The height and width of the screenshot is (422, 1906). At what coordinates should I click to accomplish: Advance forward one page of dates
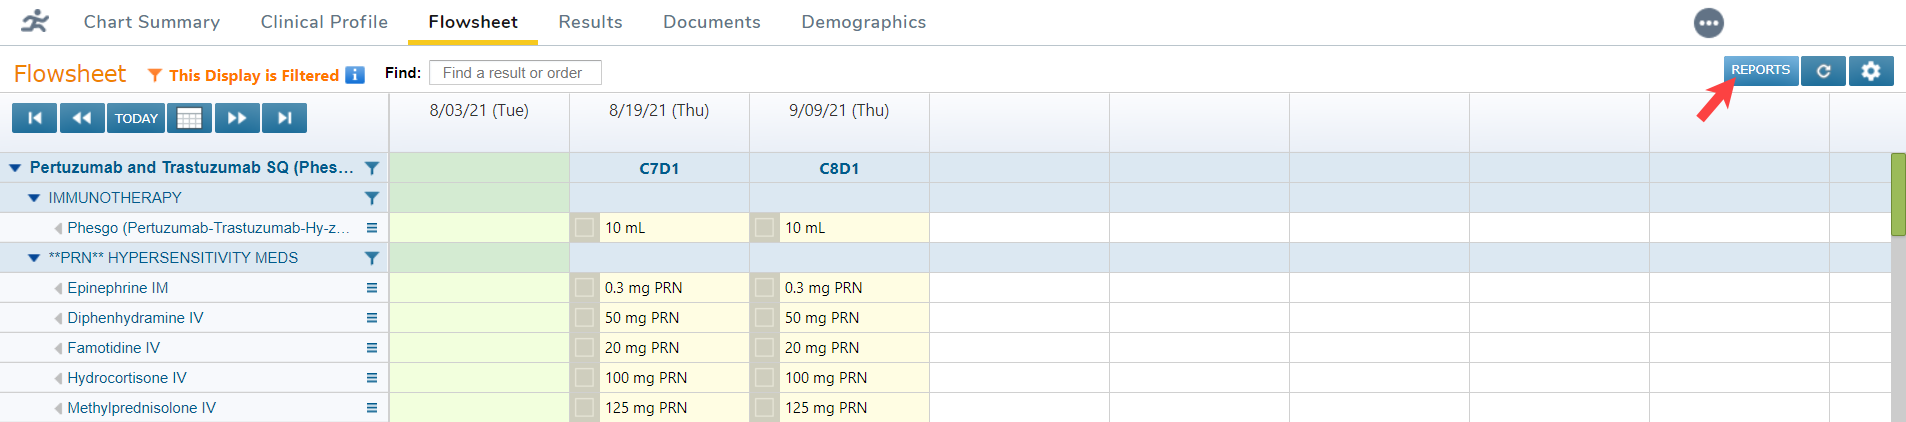pyautogui.click(x=237, y=118)
